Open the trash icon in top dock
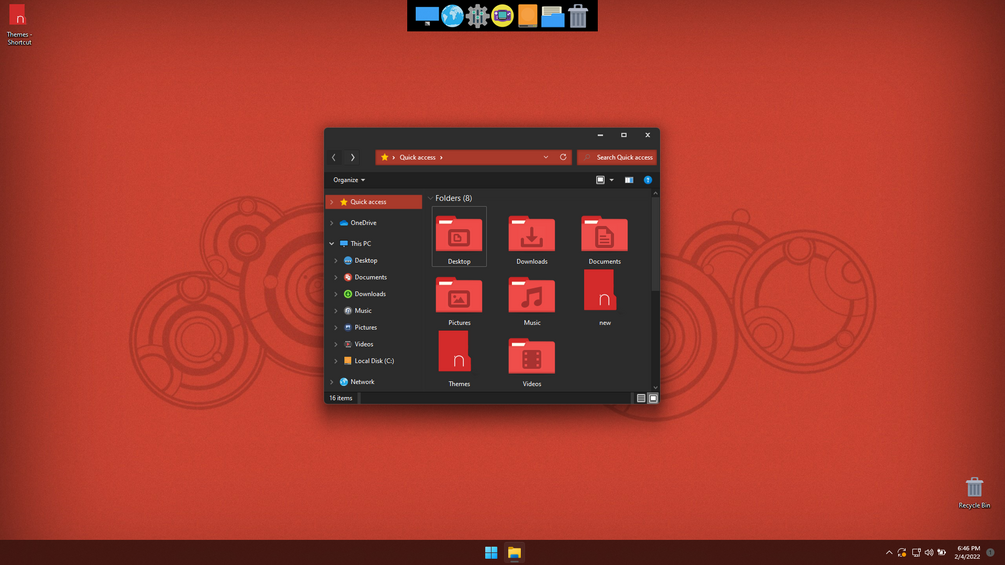The width and height of the screenshot is (1005, 565). 577,15
